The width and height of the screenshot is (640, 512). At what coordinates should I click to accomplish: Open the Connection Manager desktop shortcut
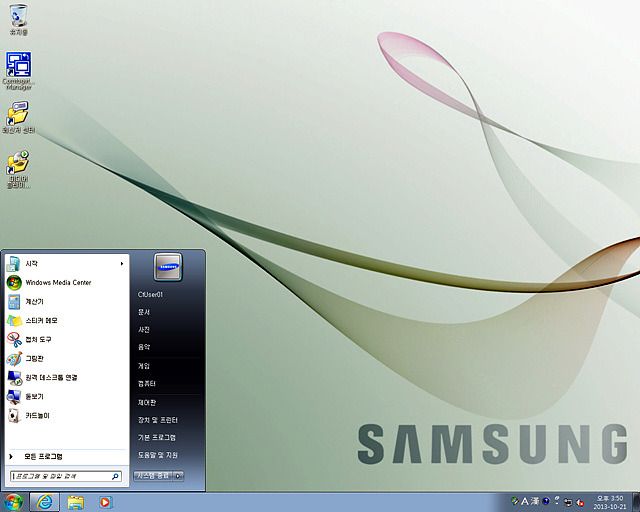[x=18, y=70]
